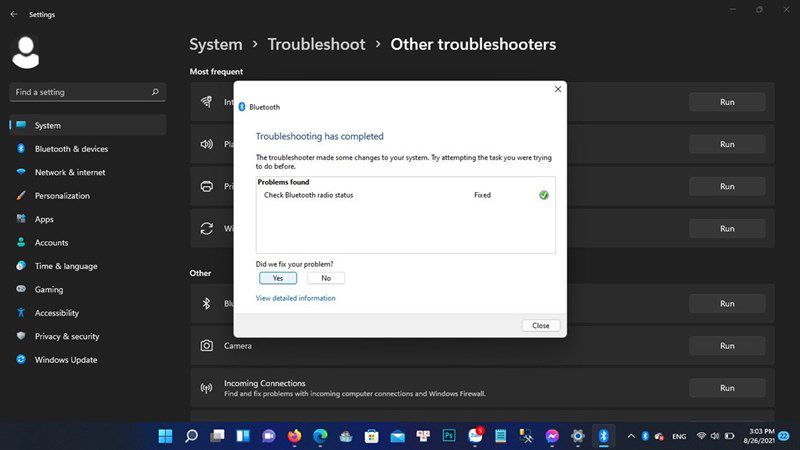The height and width of the screenshot is (450, 800).
Task: Open Settings gear on taskbar
Action: coord(578,436)
